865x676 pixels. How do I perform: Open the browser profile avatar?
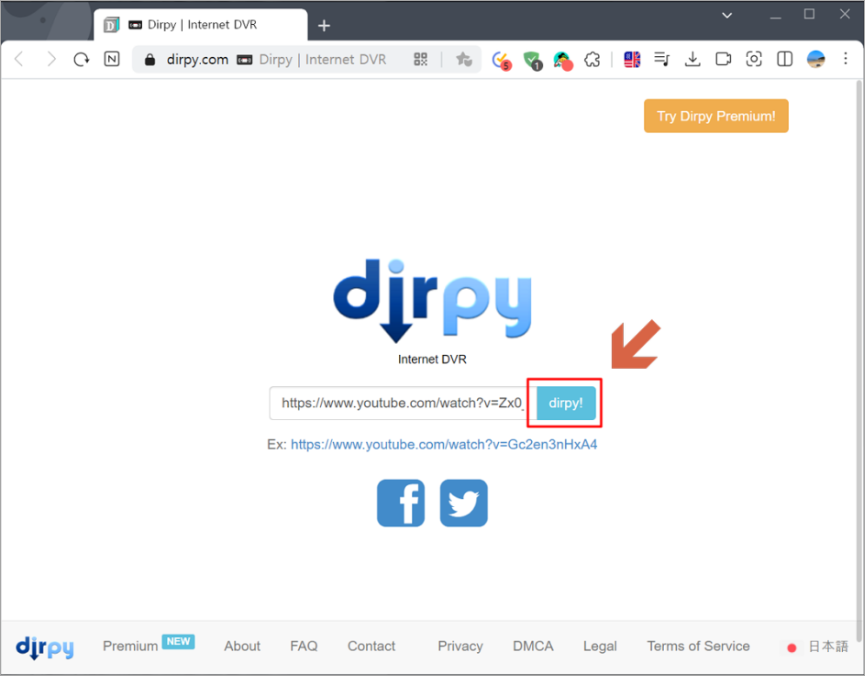point(815,59)
